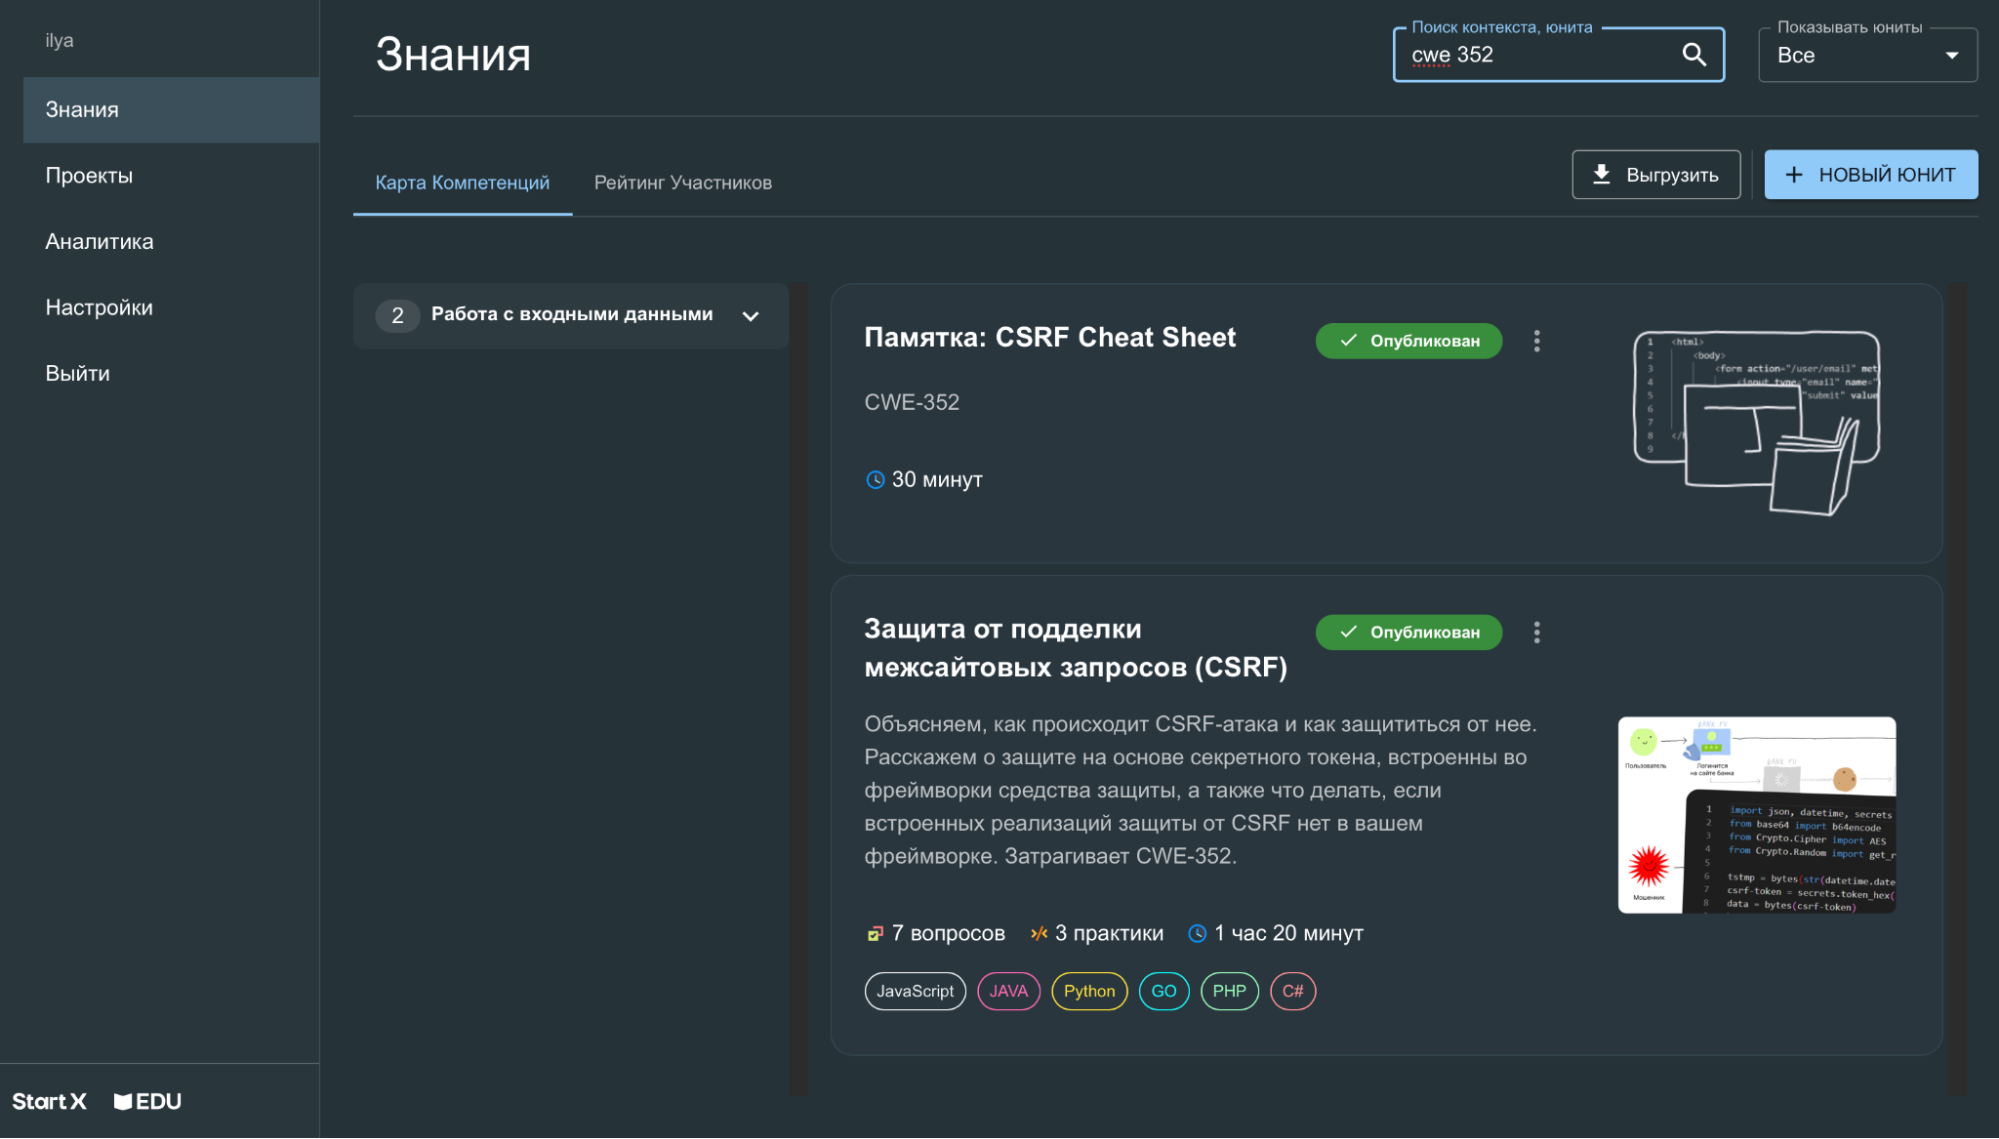Click the StartX EDU logo

[x=97, y=1101]
